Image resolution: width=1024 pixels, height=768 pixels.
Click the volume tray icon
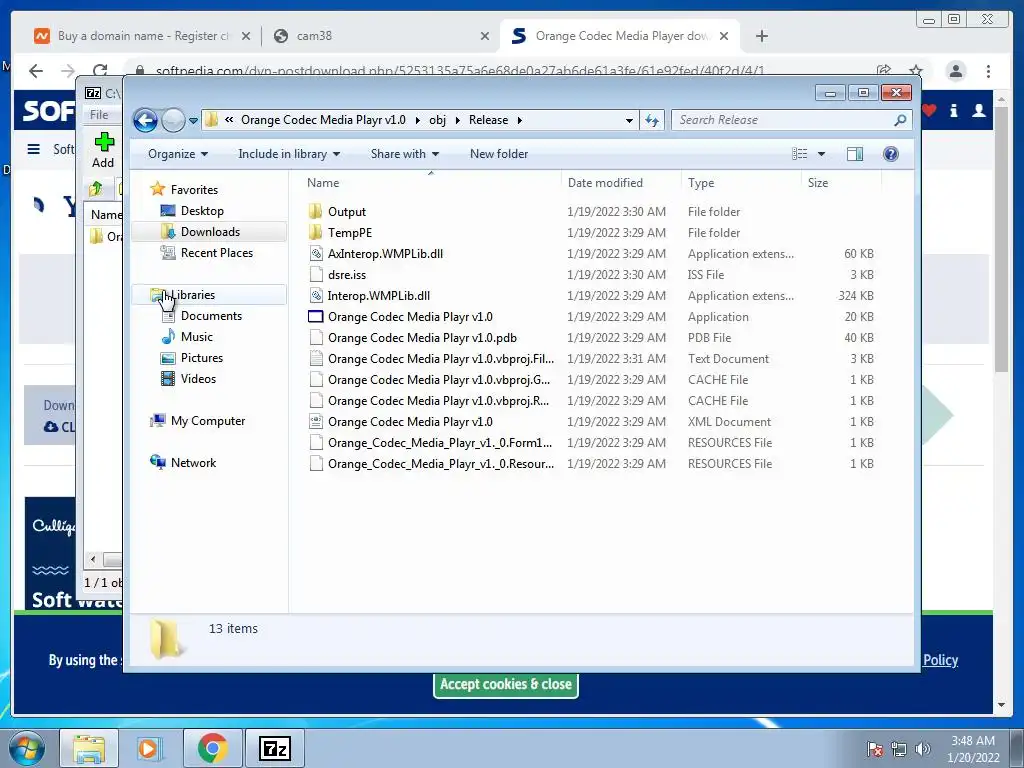[923, 749]
